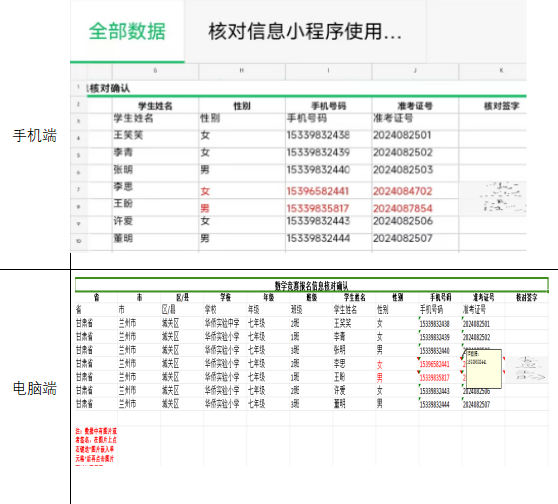Select the bold 区/县 header cell
The image size is (558, 504).
point(182,297)
